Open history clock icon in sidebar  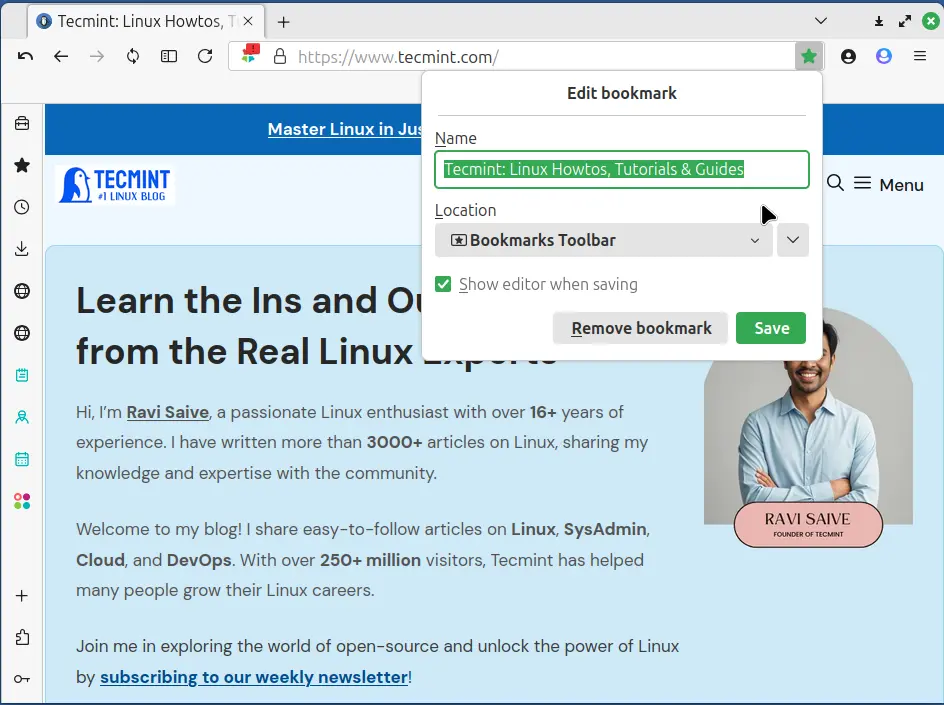coord(22,207)
